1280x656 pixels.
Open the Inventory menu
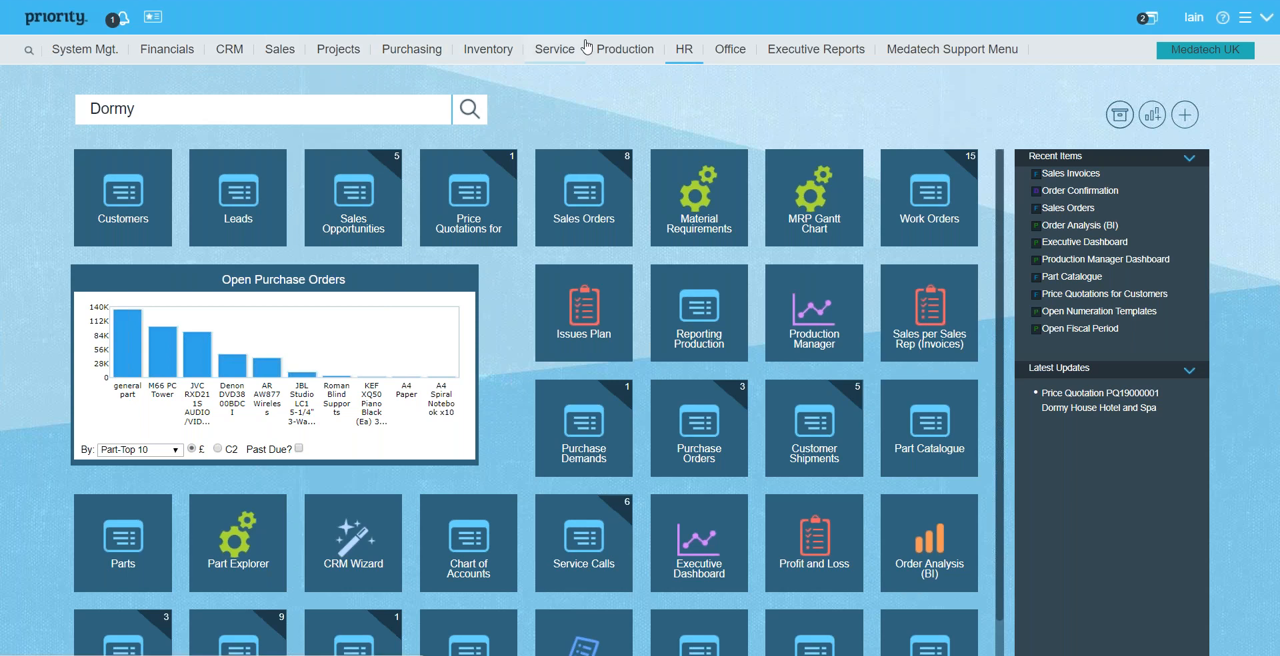(488, 49)
